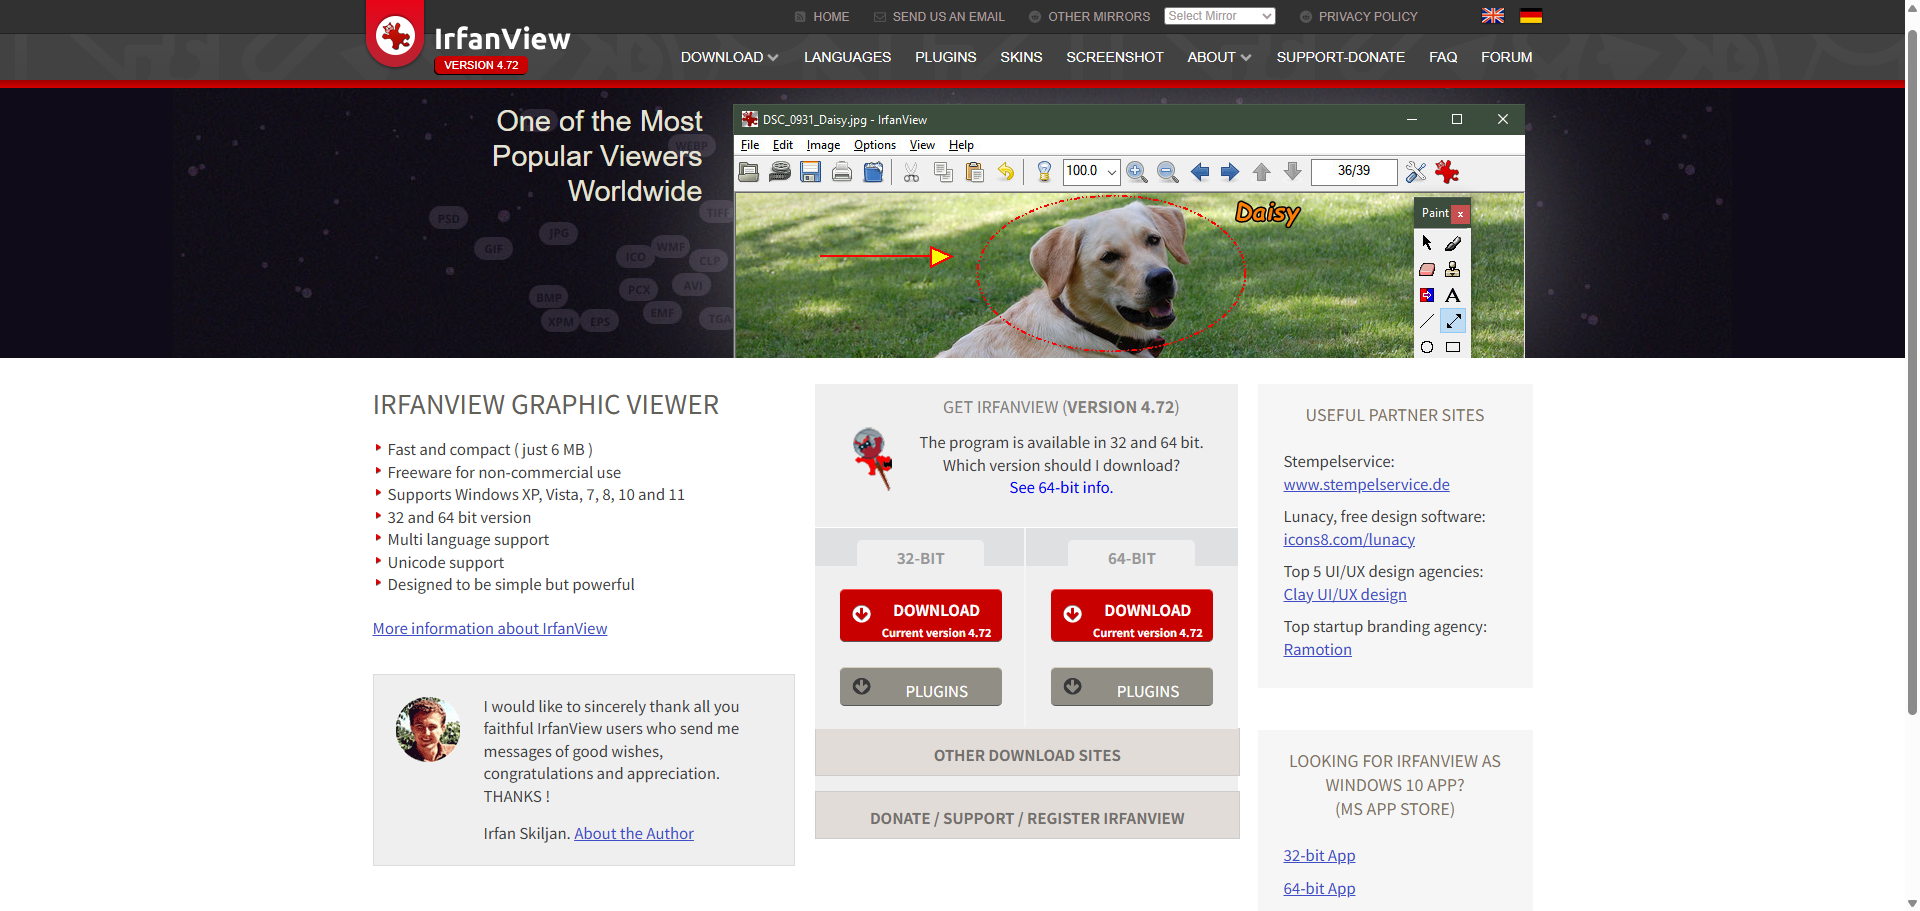
Task: Click the red IrfanView About toolbar icon
Action: click(x=1447, y=172)
